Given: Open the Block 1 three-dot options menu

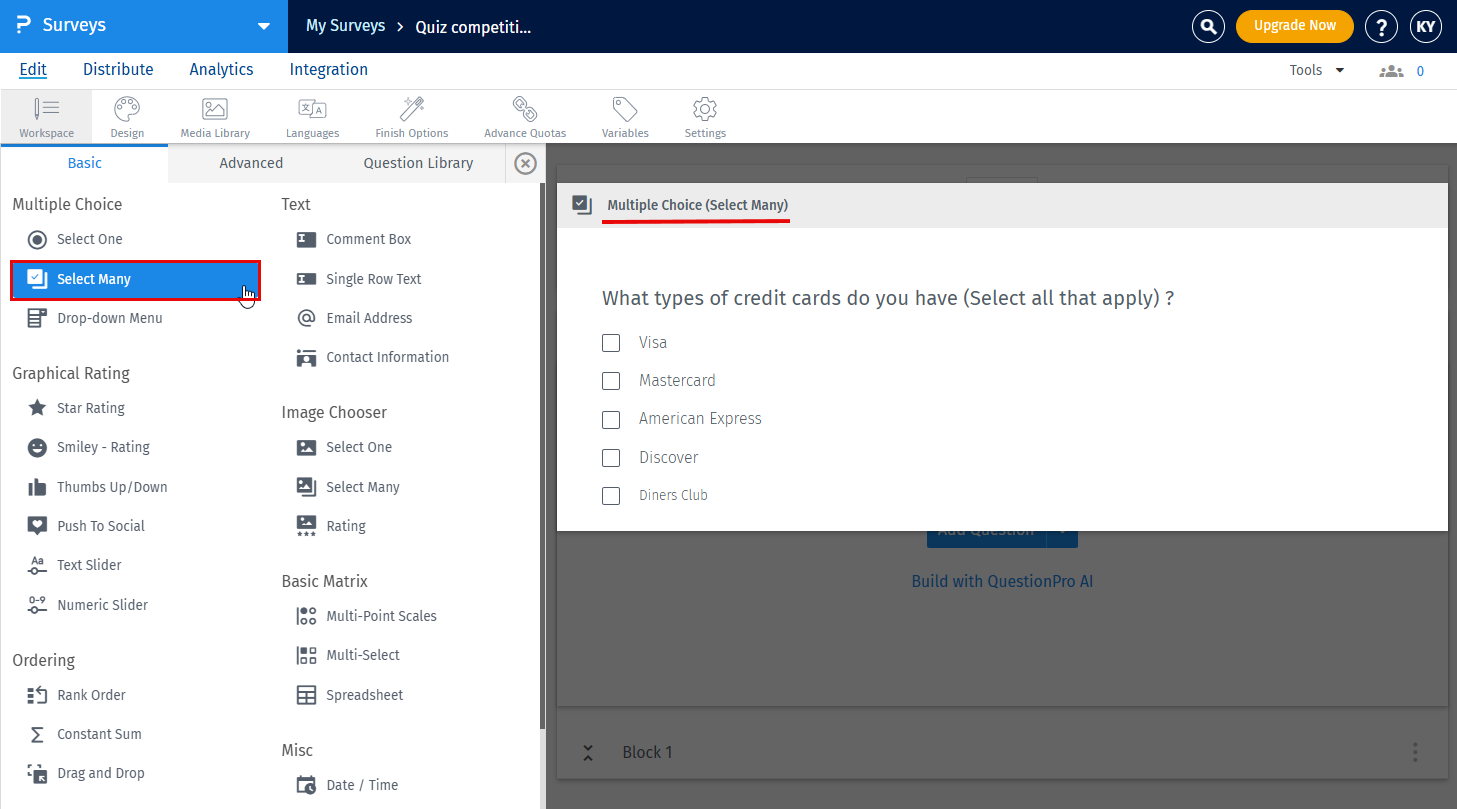Looking at the screenshot, I should (1415, 751).
